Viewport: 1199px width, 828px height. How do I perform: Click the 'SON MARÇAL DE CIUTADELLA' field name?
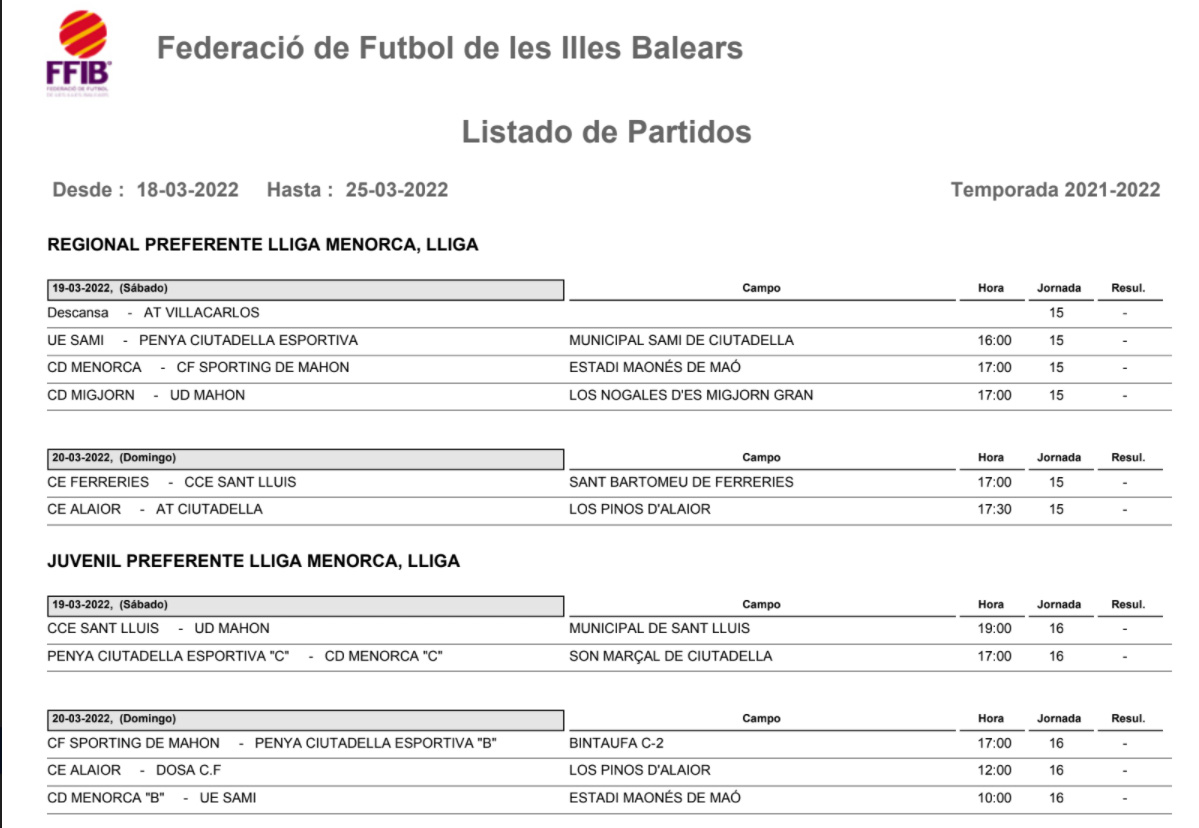(670, 656)
